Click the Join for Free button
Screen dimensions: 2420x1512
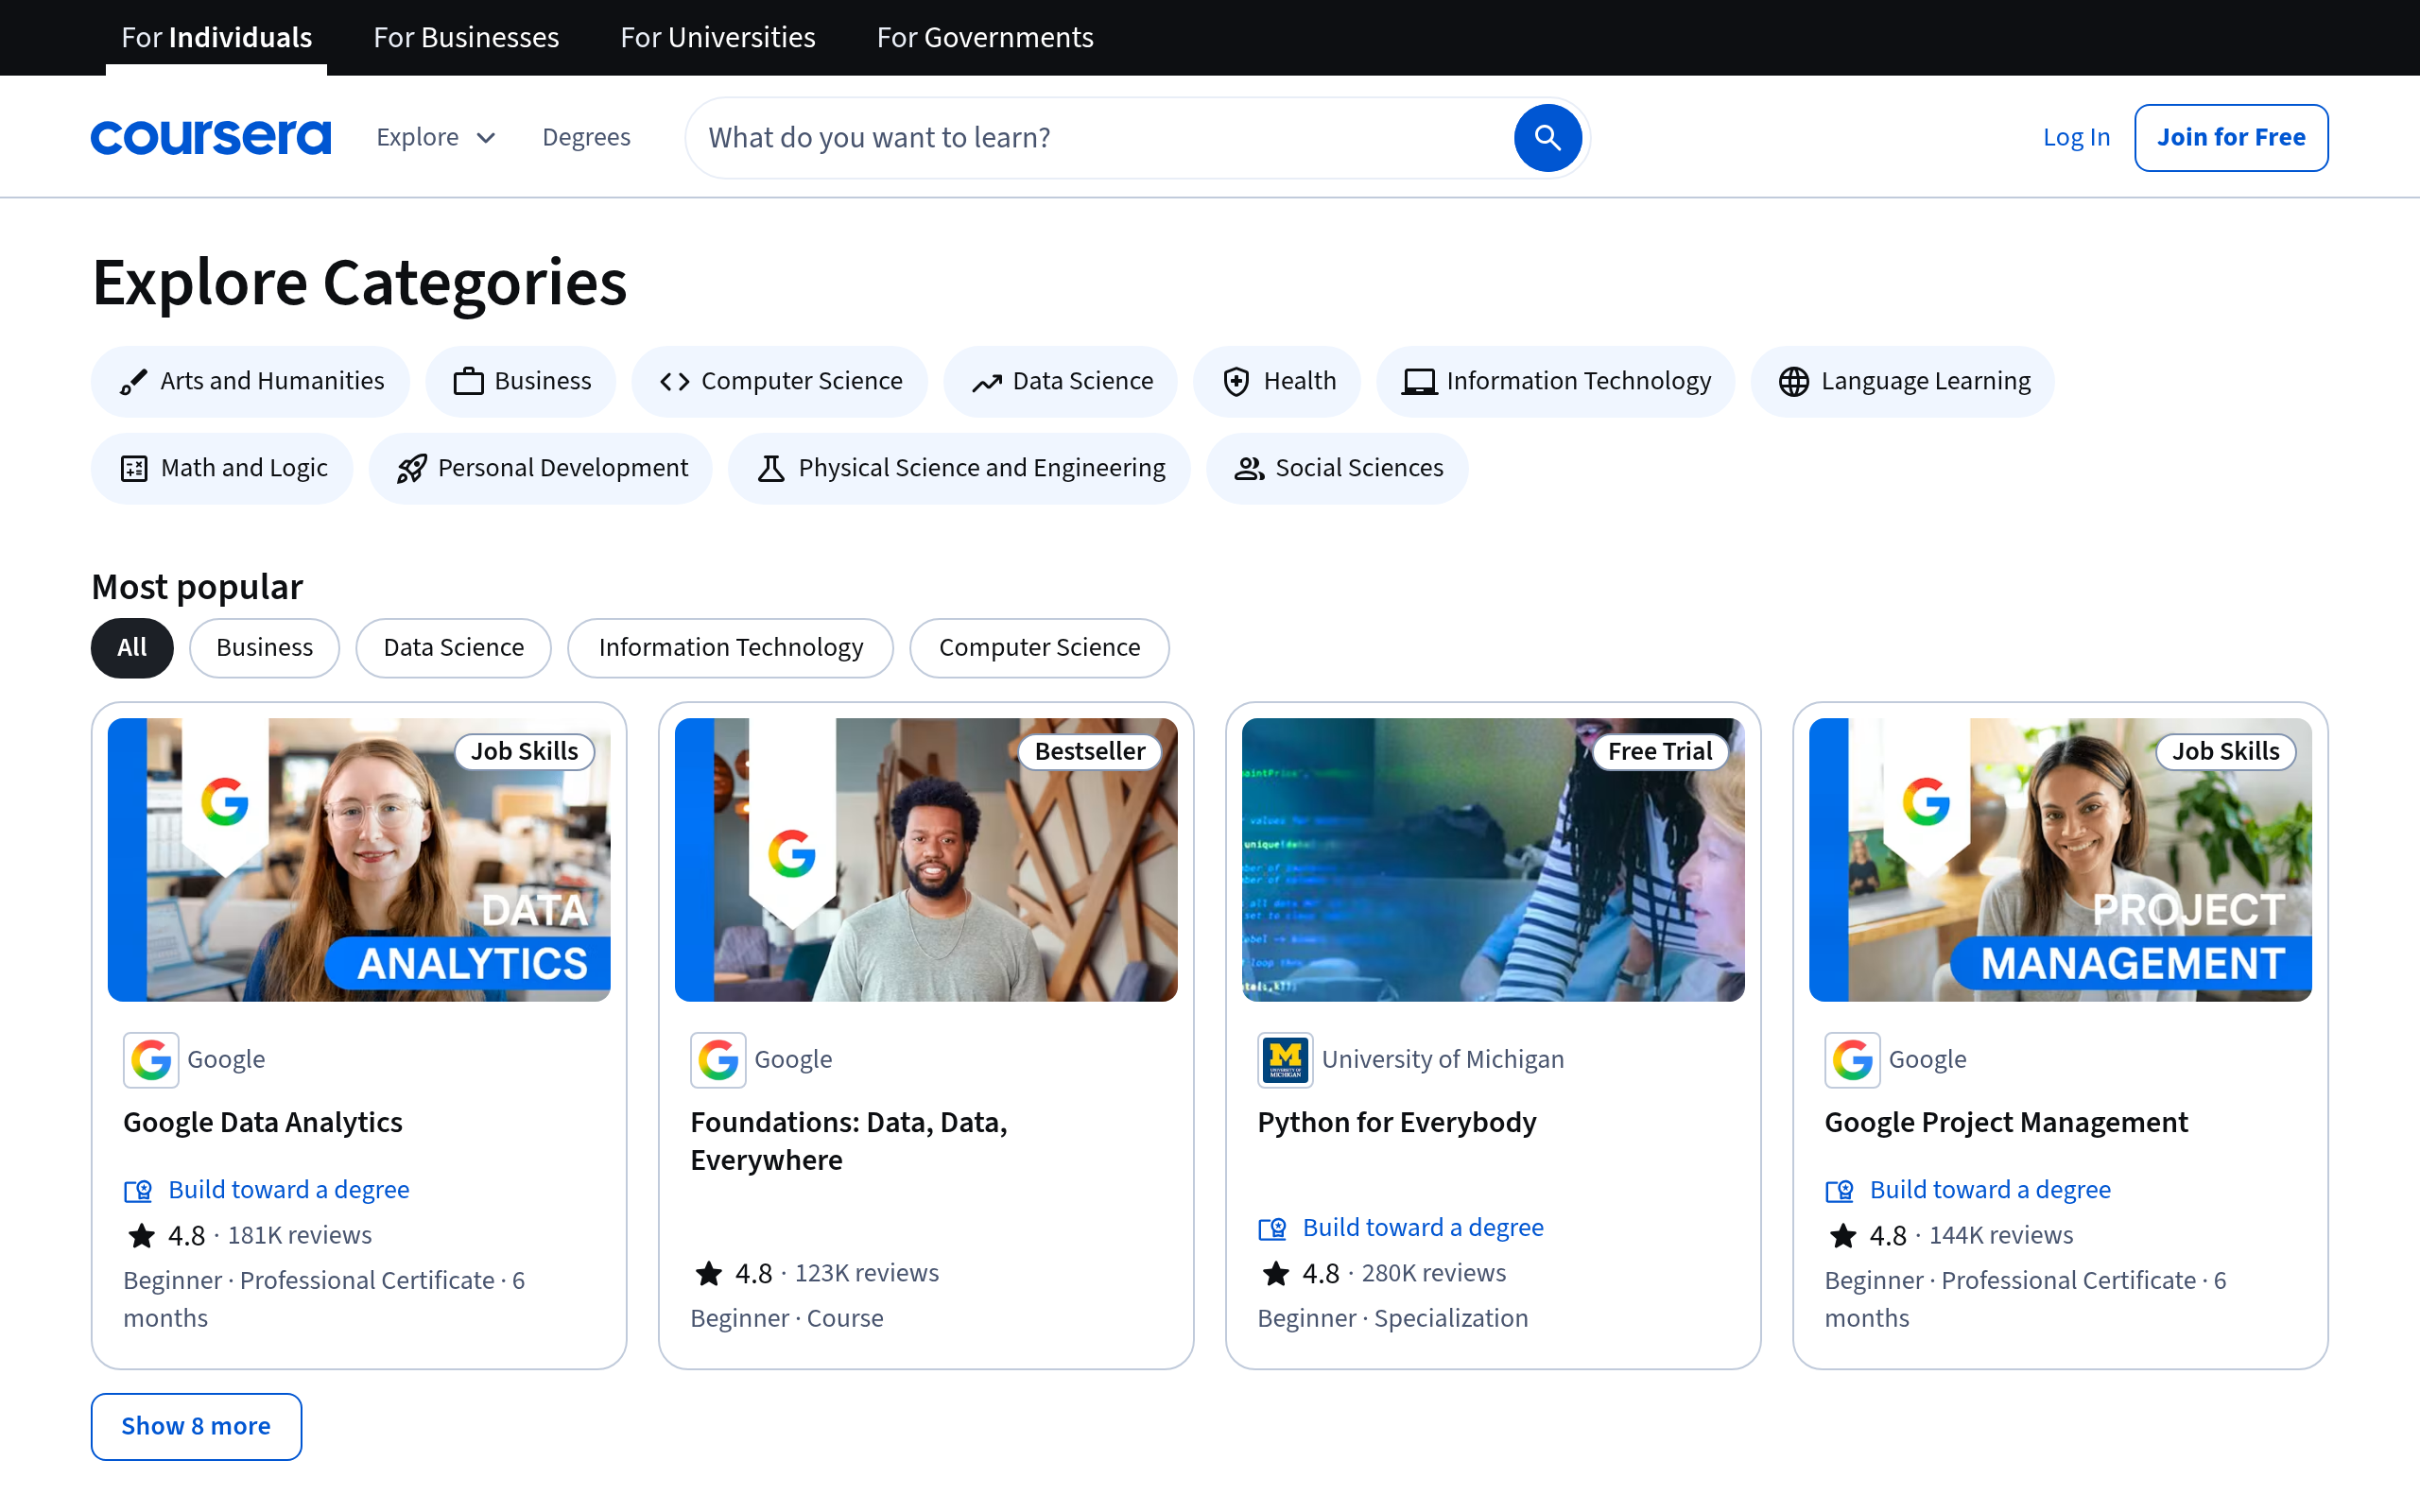coord(2231,137)
